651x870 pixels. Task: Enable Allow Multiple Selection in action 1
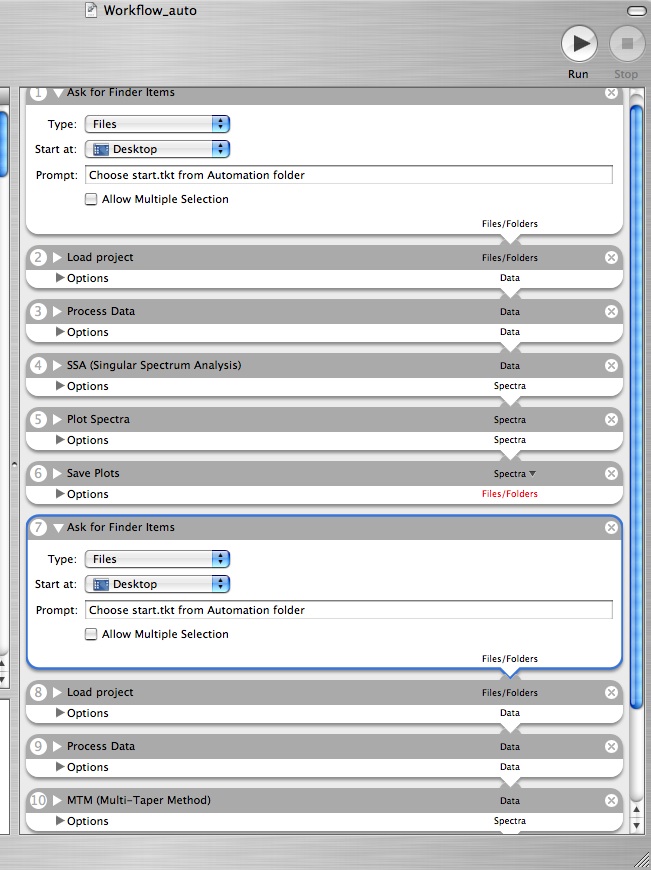tap(91, 199)
